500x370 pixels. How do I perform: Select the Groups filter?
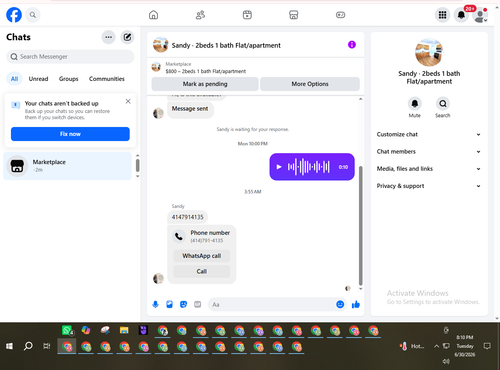pyautogui.click(x=68, y=79)
